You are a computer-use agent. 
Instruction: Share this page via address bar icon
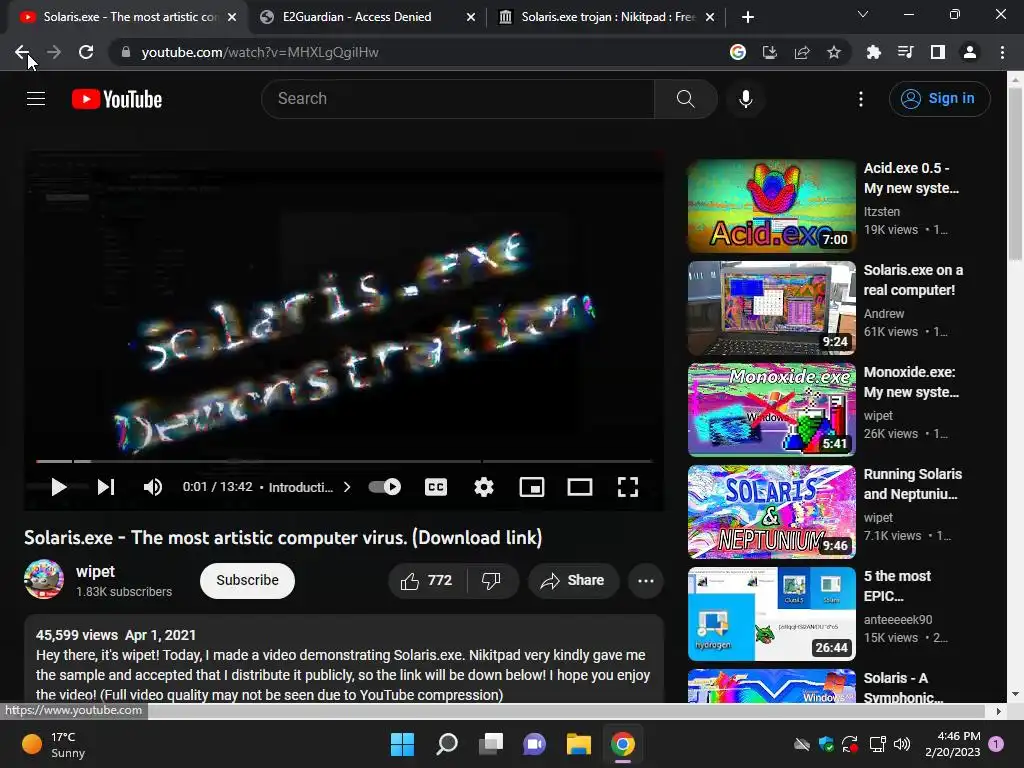pos(802,52)
